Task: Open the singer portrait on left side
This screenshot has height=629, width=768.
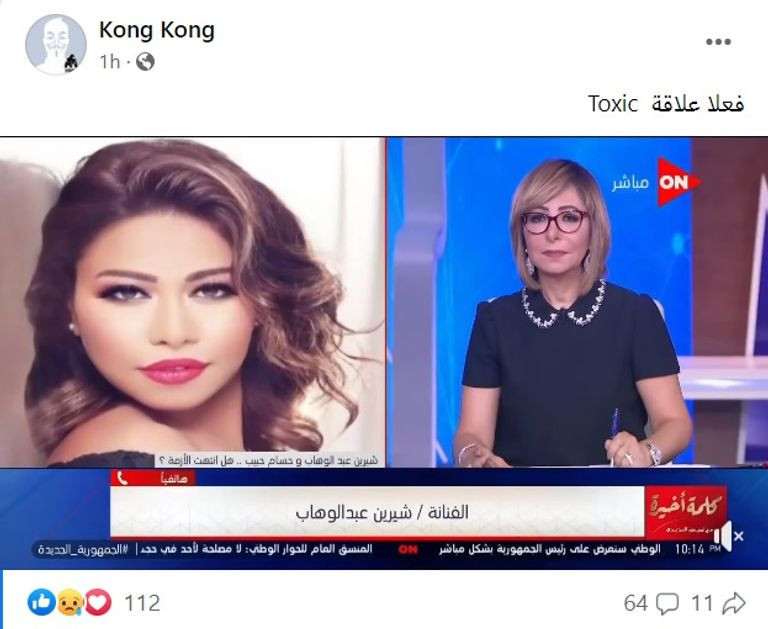Action: tap(192, 302)
